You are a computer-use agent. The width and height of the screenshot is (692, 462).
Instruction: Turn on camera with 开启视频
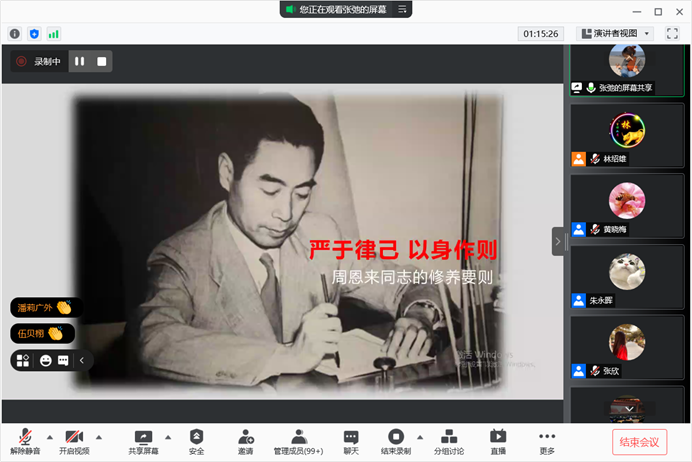click(x=73, y=442)
